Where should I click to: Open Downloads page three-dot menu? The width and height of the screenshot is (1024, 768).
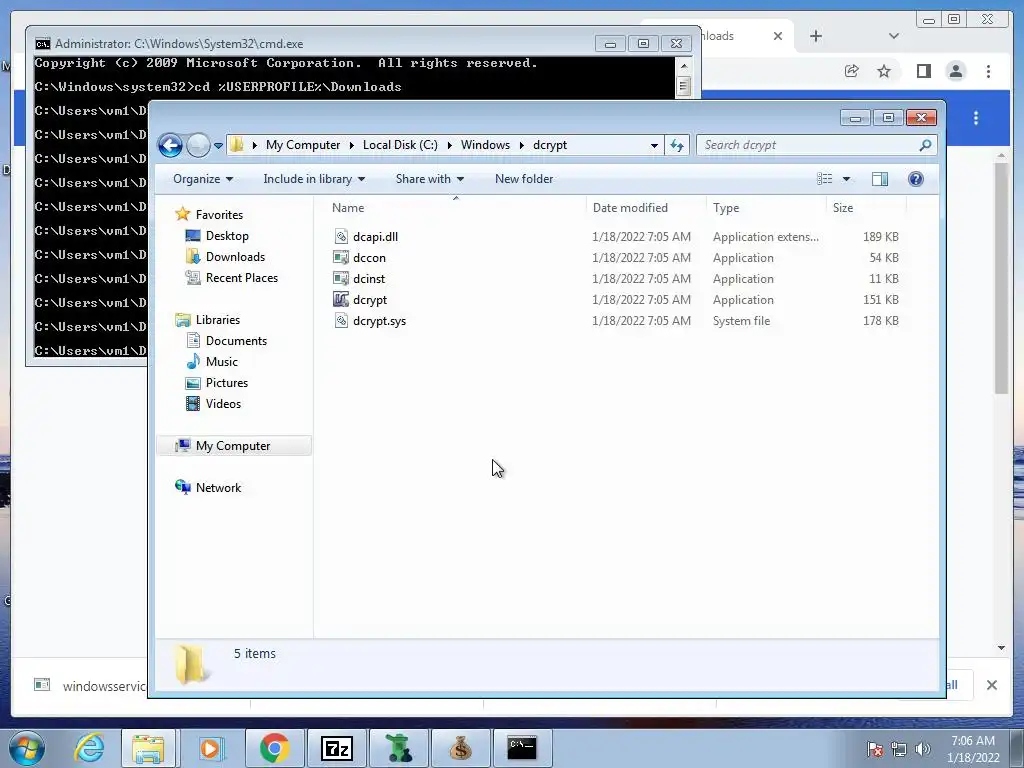coord(976,118)
